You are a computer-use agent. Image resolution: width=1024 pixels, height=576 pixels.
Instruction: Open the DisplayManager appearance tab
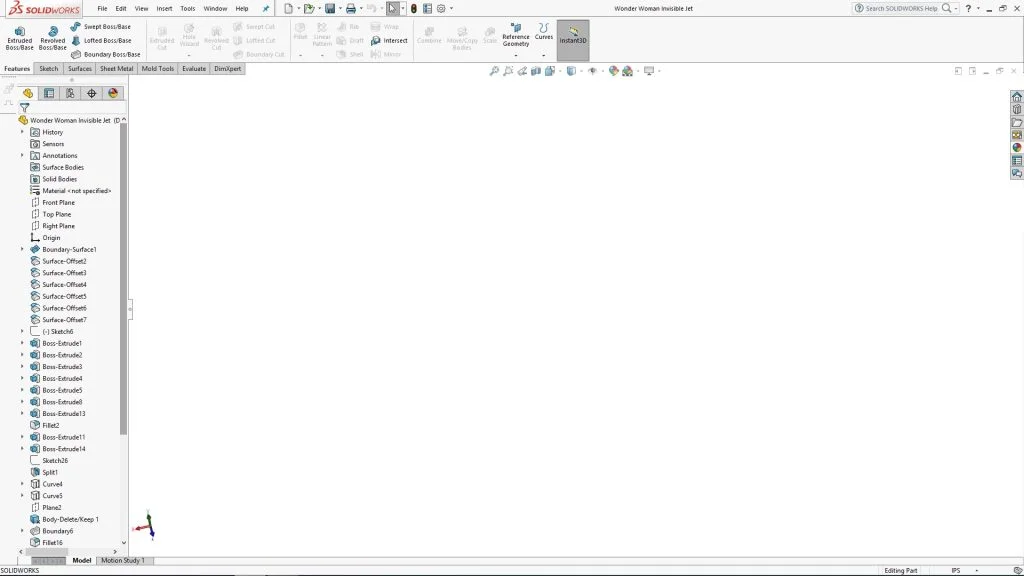113,93
